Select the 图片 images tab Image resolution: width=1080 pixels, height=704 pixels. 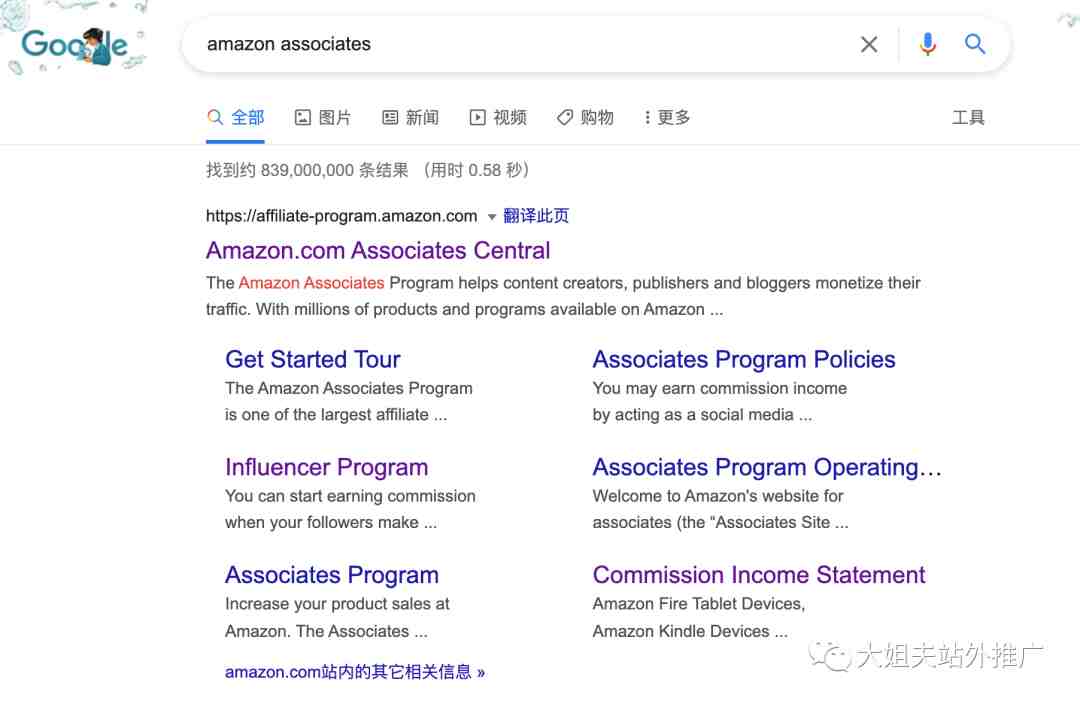pyautogui.click(x=323, y=117)
